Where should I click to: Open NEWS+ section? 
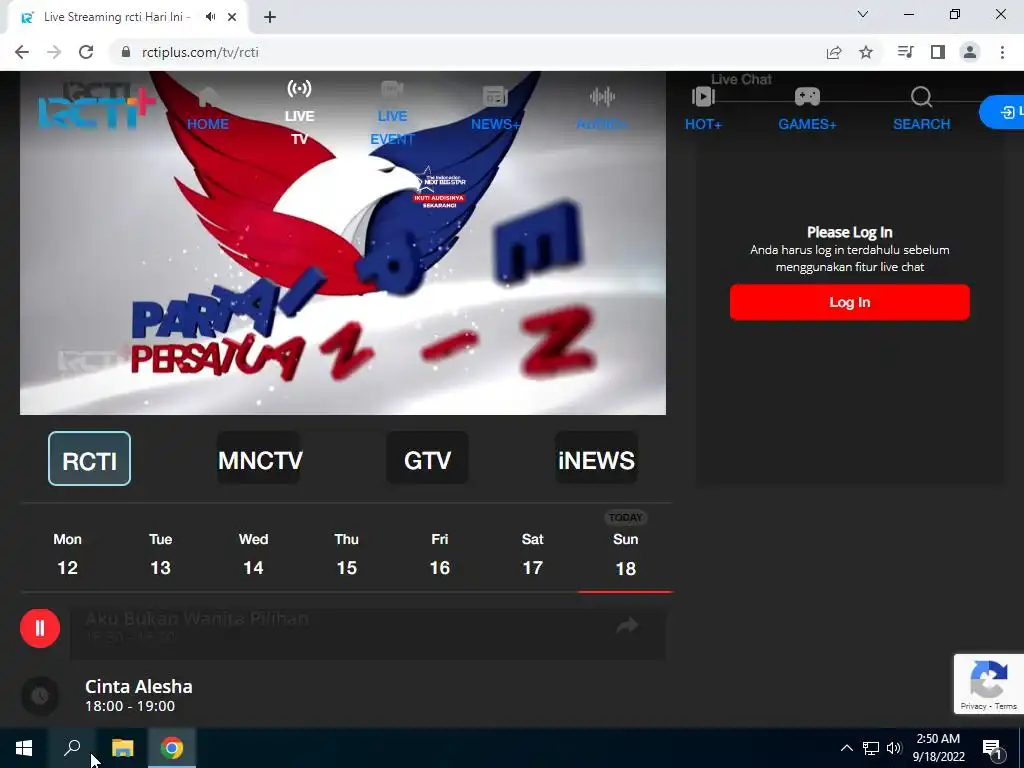click(495, 110)
